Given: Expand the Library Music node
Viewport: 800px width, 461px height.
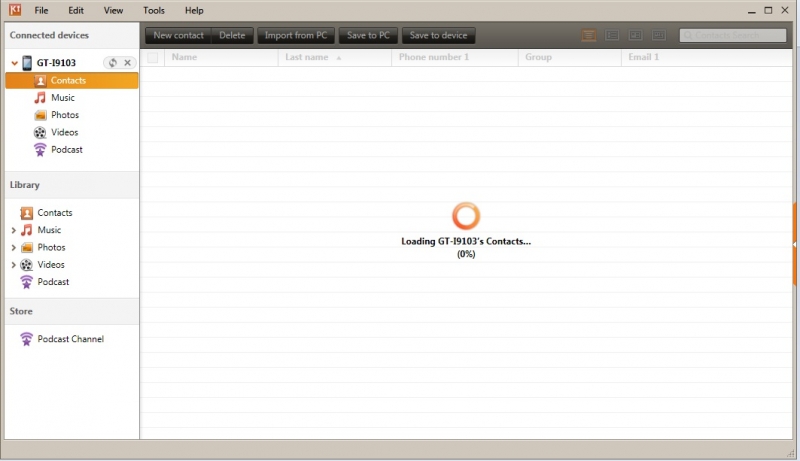Looking at the screenshot, I should point(14,231).
